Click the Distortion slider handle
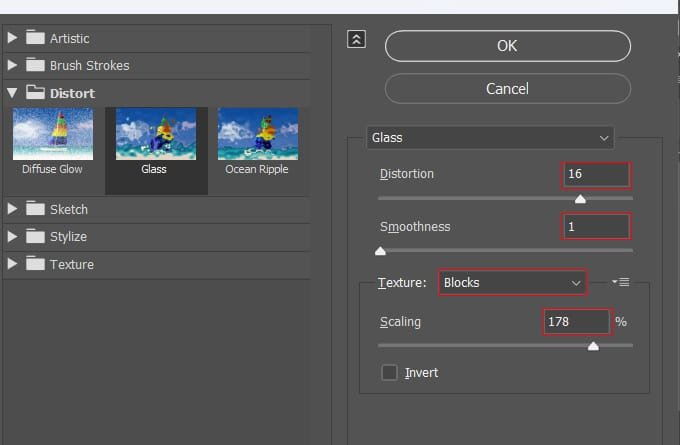Image resolution: width=680 pixels, height=445 pixels. pyautogui.click(x=580, y=199)
